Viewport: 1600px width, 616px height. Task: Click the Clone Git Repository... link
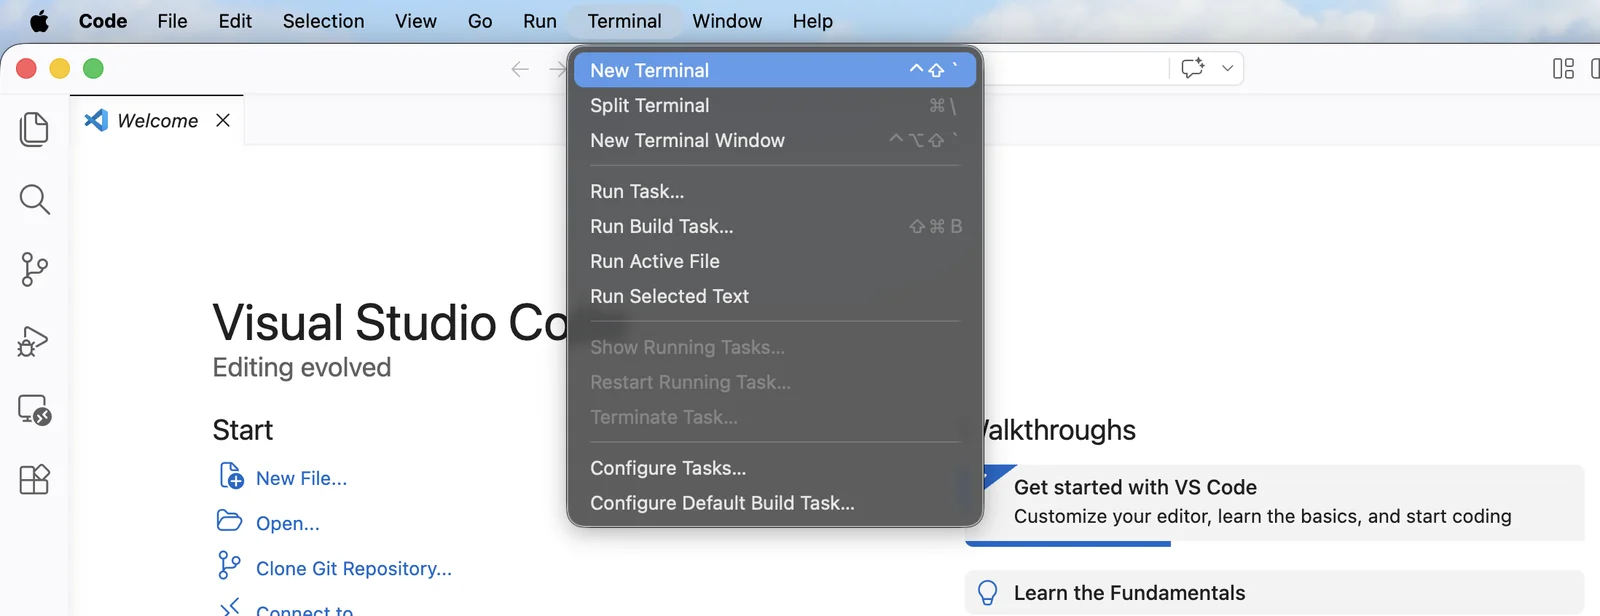(354, 568)
